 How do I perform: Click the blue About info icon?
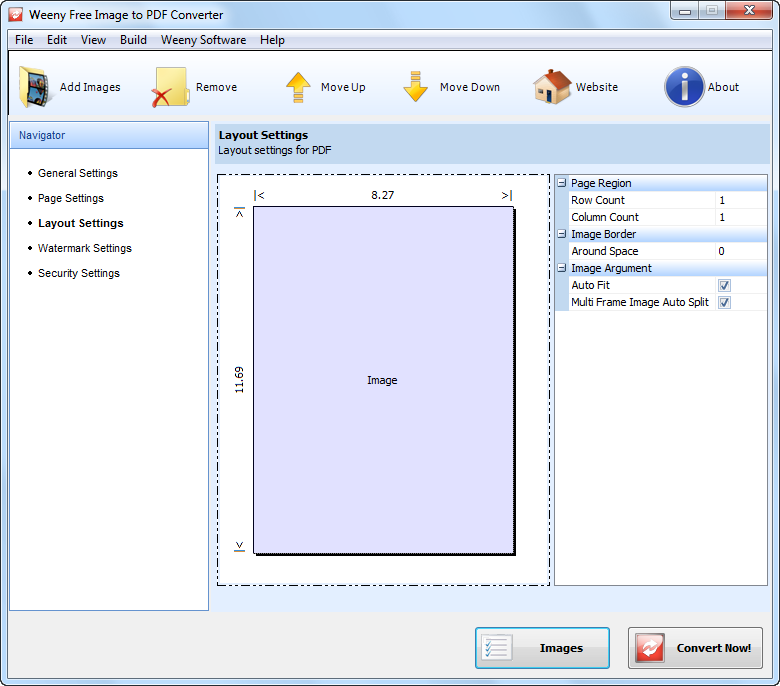pyautogui.click(x=684, y=87)
